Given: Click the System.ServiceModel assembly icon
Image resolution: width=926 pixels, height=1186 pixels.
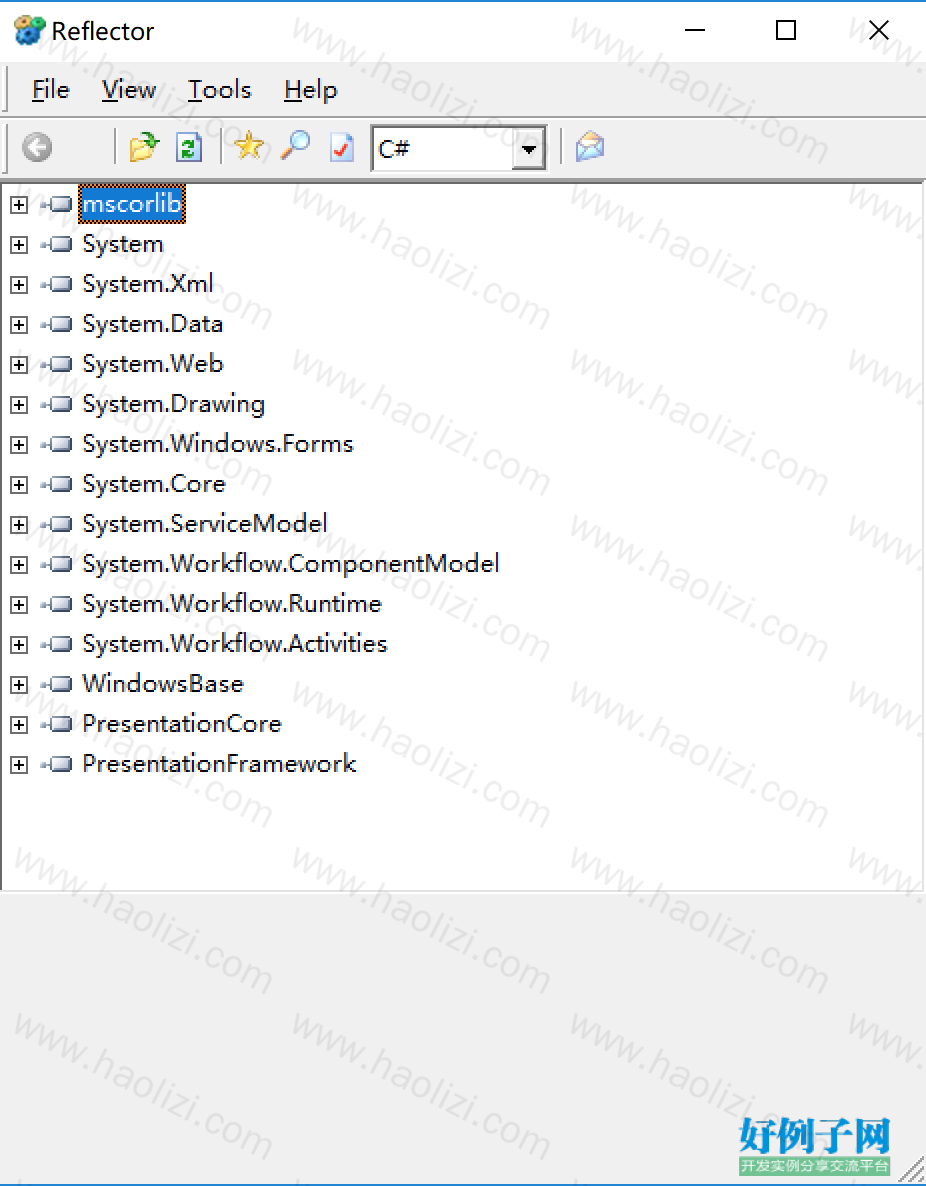Looking at the screenshot, I should [x=57, y=524].
